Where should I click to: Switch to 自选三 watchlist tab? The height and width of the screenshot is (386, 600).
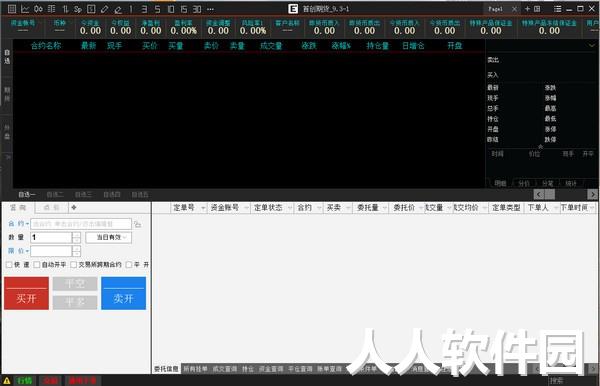point(83,195)
